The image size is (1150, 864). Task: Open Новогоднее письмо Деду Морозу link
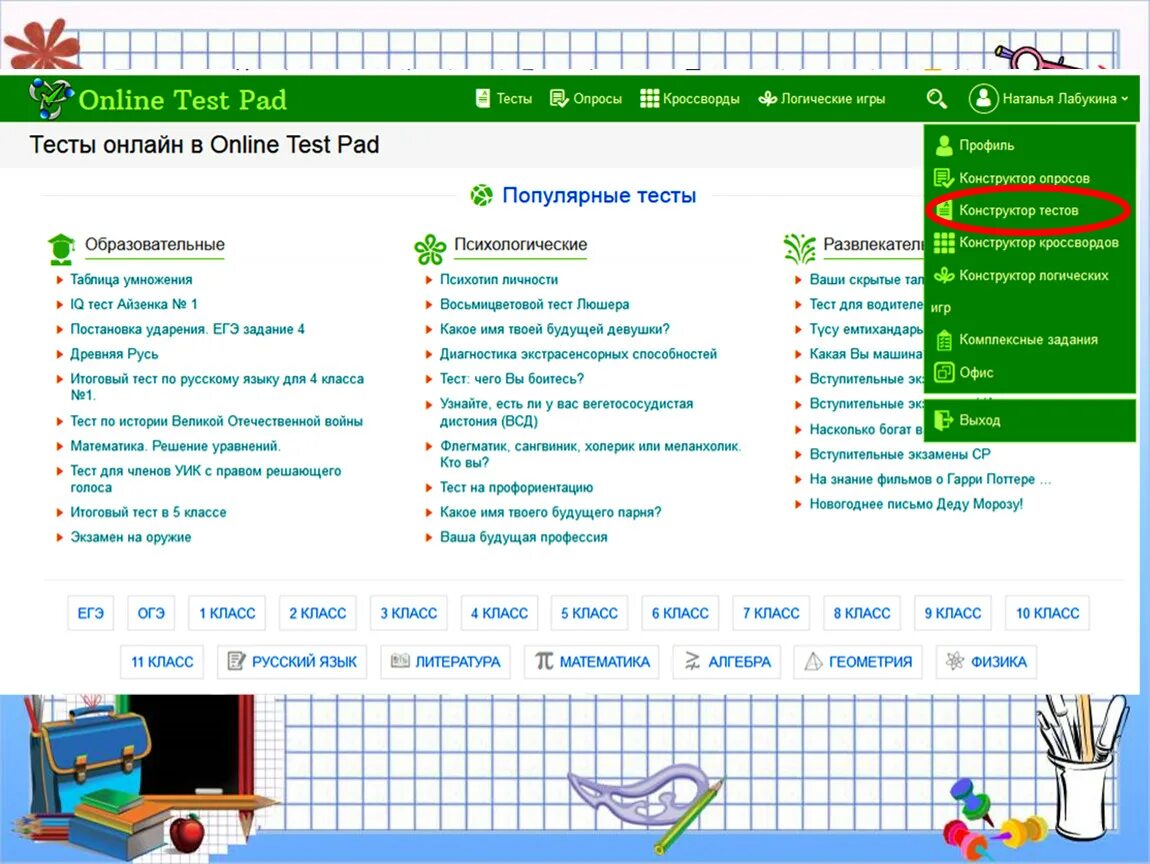click(916, 504)
